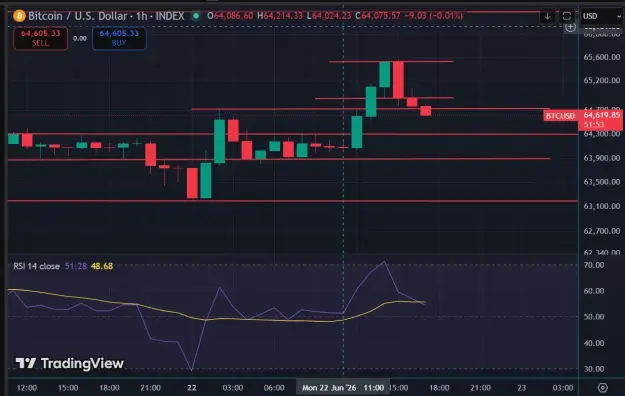Viewport: 625px width, 396px height.
Task: Toggle fullscreen chart view icon
Action: tap(566, 16)
